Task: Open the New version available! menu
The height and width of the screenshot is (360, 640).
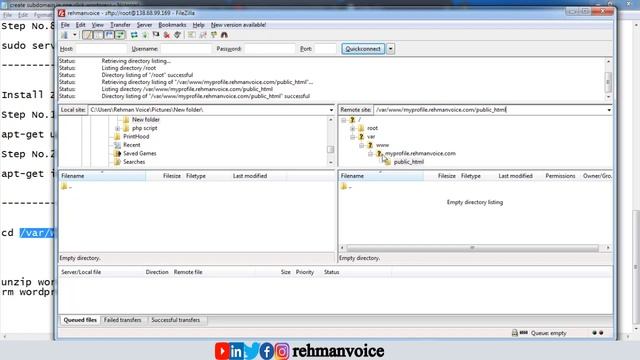Action: (238, 25)
